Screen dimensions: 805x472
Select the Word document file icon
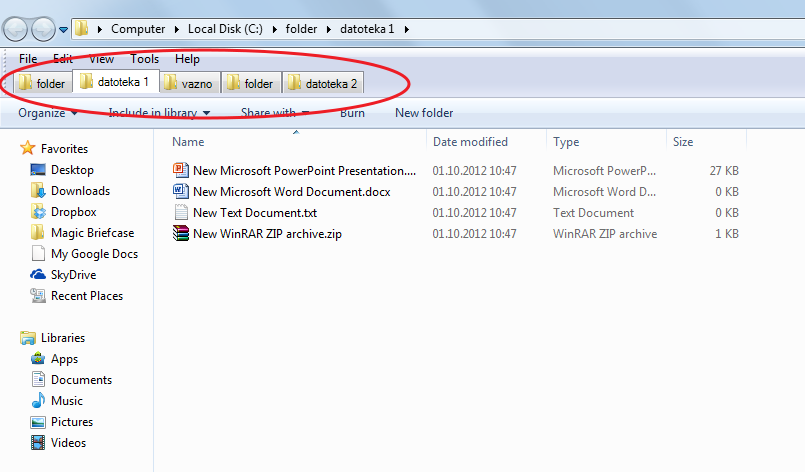[x=180, y=192]
